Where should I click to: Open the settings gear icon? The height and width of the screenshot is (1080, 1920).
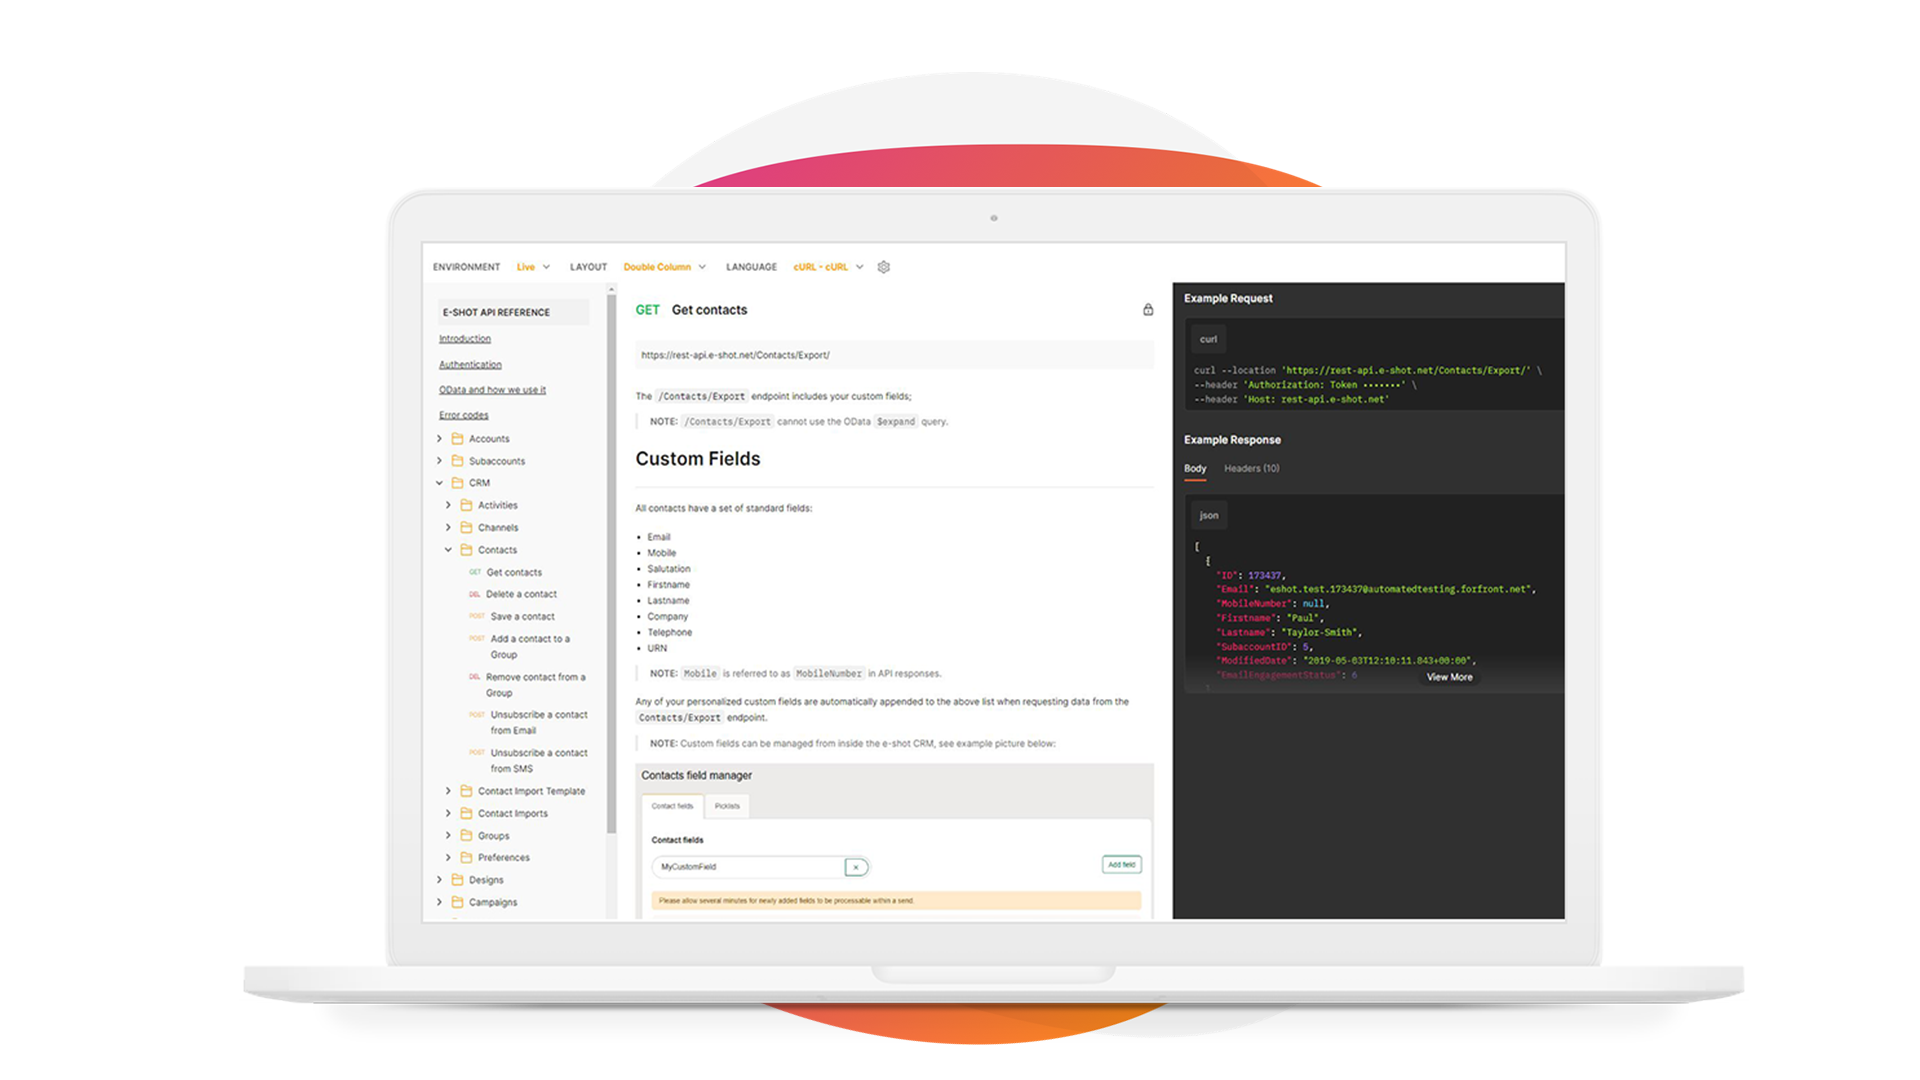[x=883, y=267]
